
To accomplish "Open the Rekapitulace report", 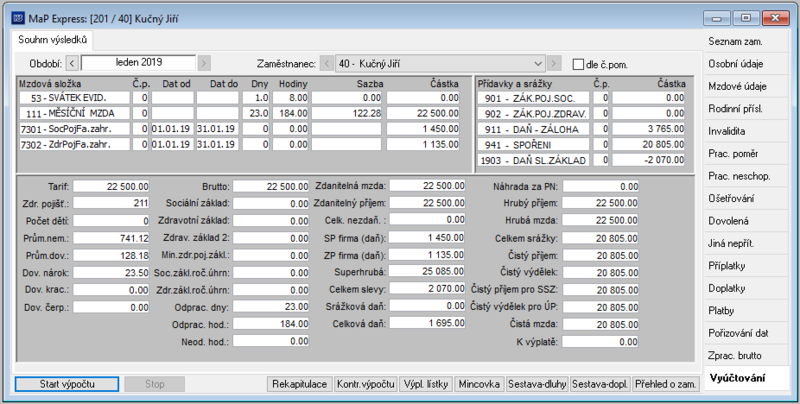I will pos(299,384).
